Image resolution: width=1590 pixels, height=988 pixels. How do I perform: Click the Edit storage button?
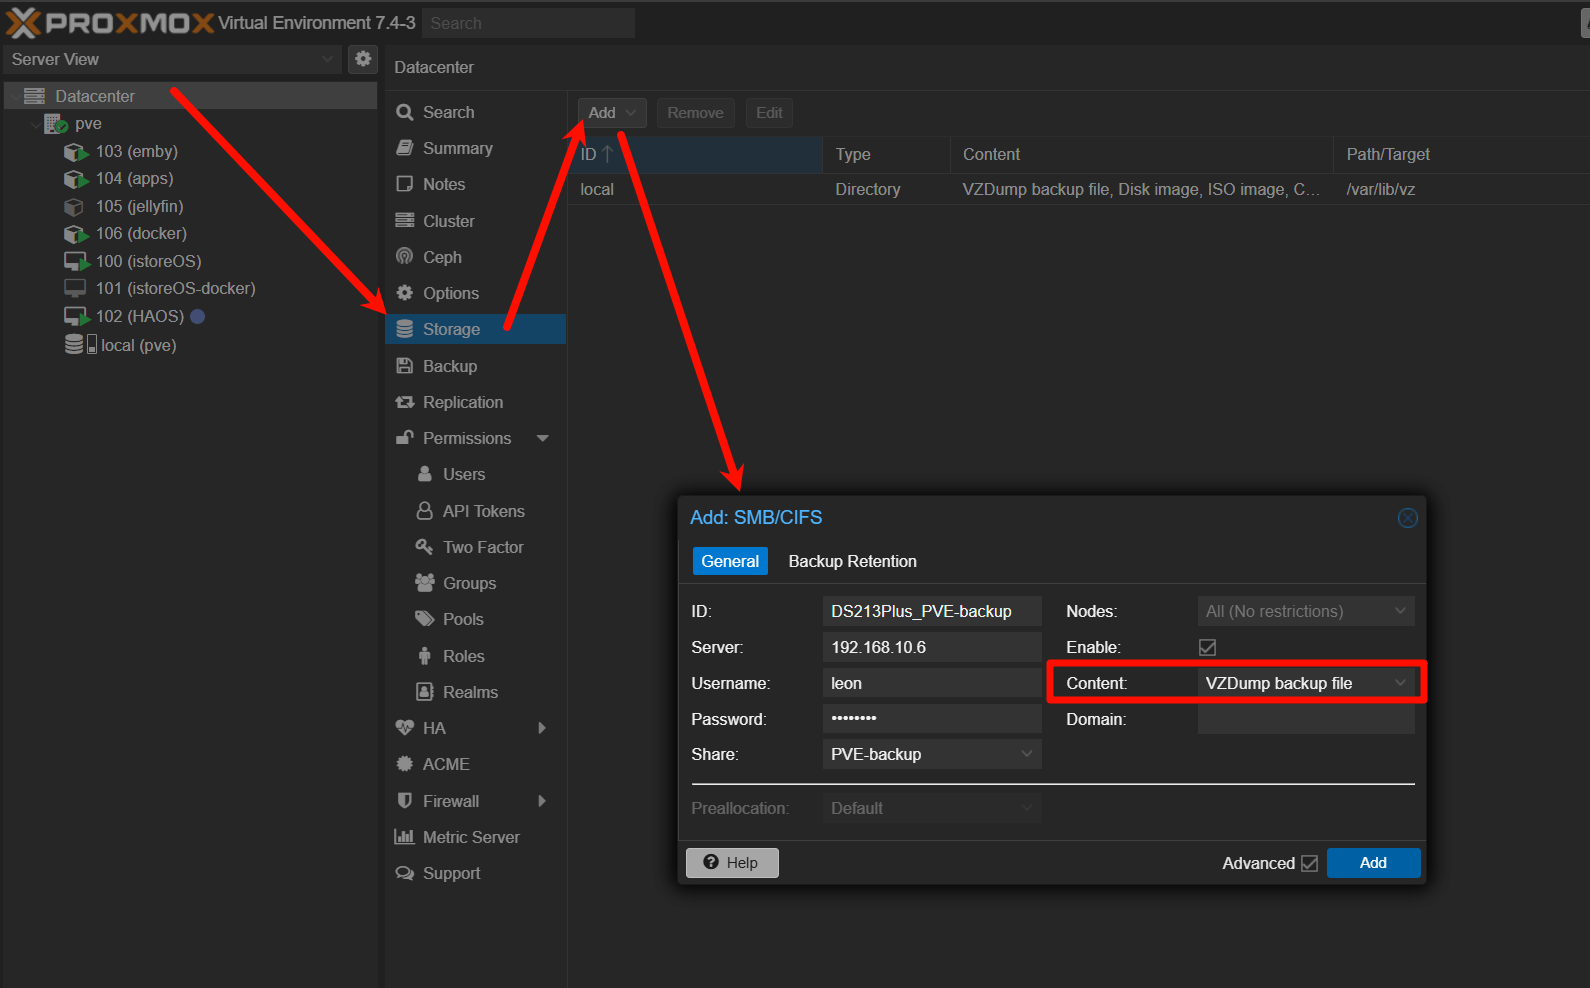(x=769, y=113)
